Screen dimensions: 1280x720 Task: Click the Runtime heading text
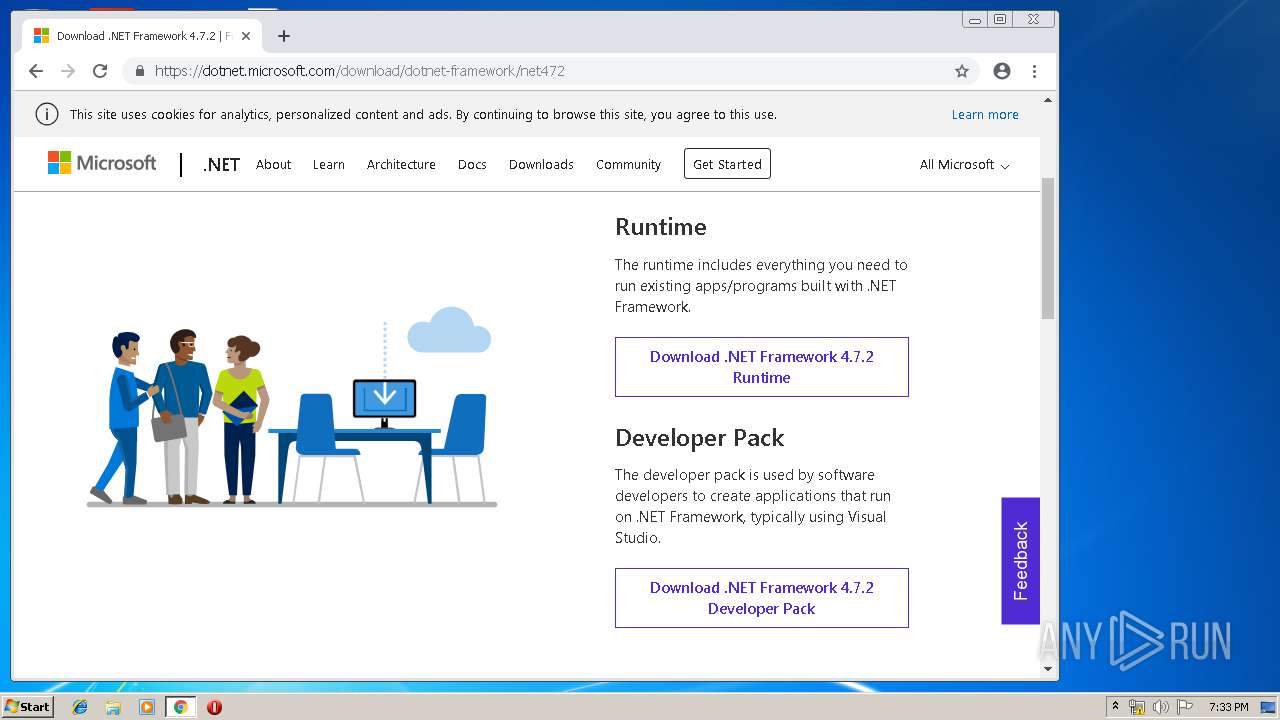coord(661,227)
